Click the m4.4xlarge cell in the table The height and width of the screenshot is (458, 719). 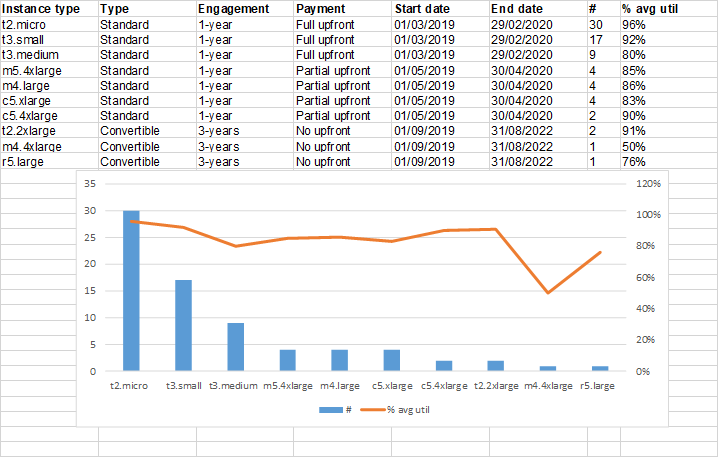(x=50, y=147)
